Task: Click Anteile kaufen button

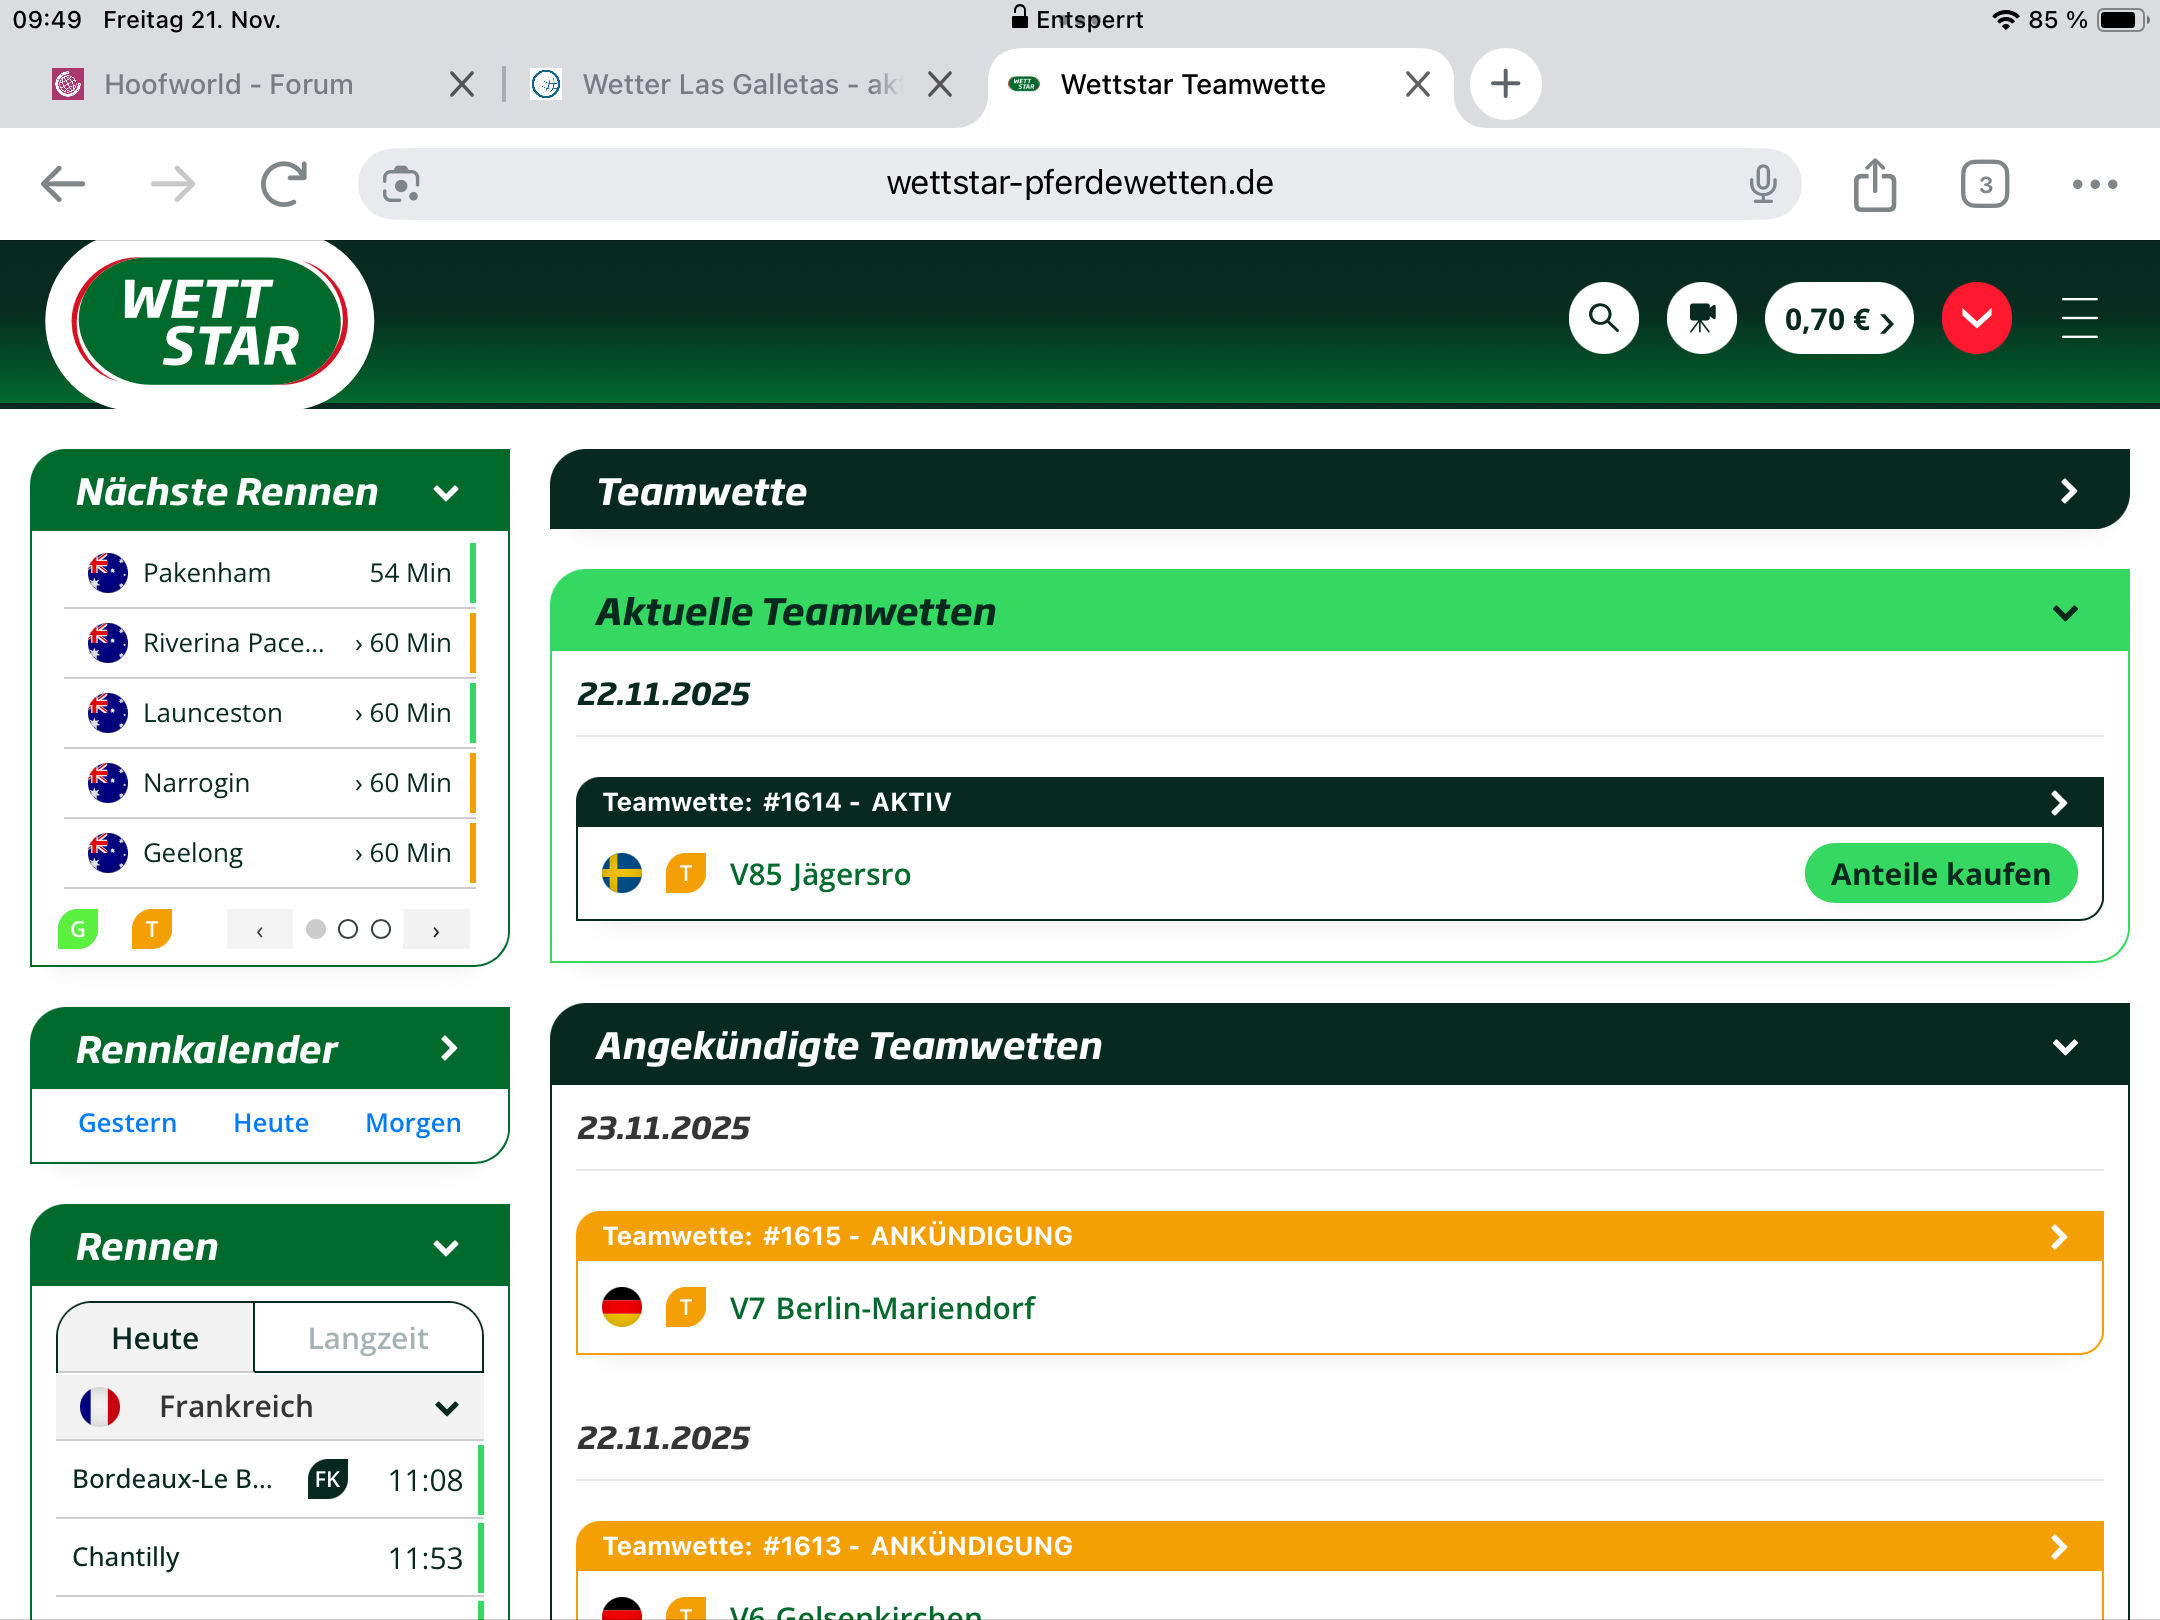Action: pos(1940,874)
